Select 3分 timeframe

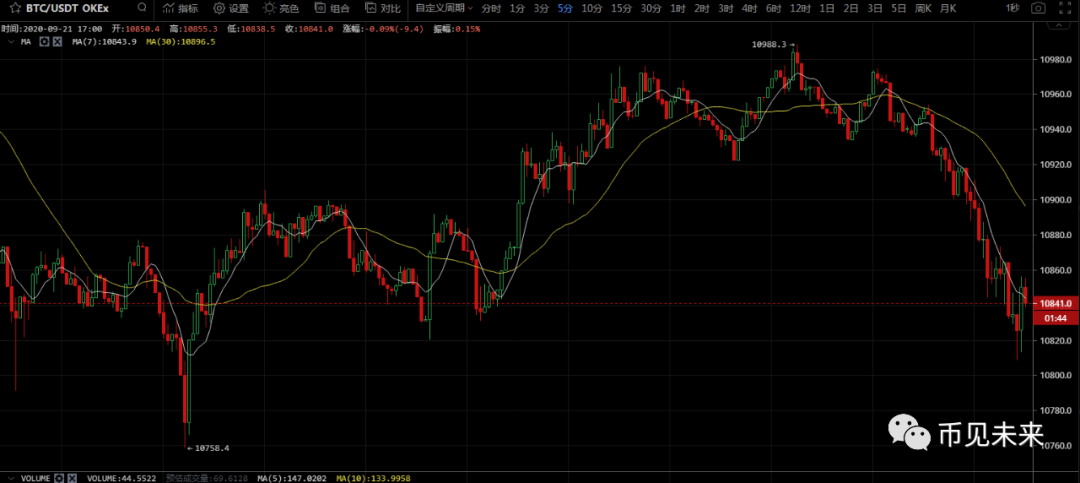point(541,8)
